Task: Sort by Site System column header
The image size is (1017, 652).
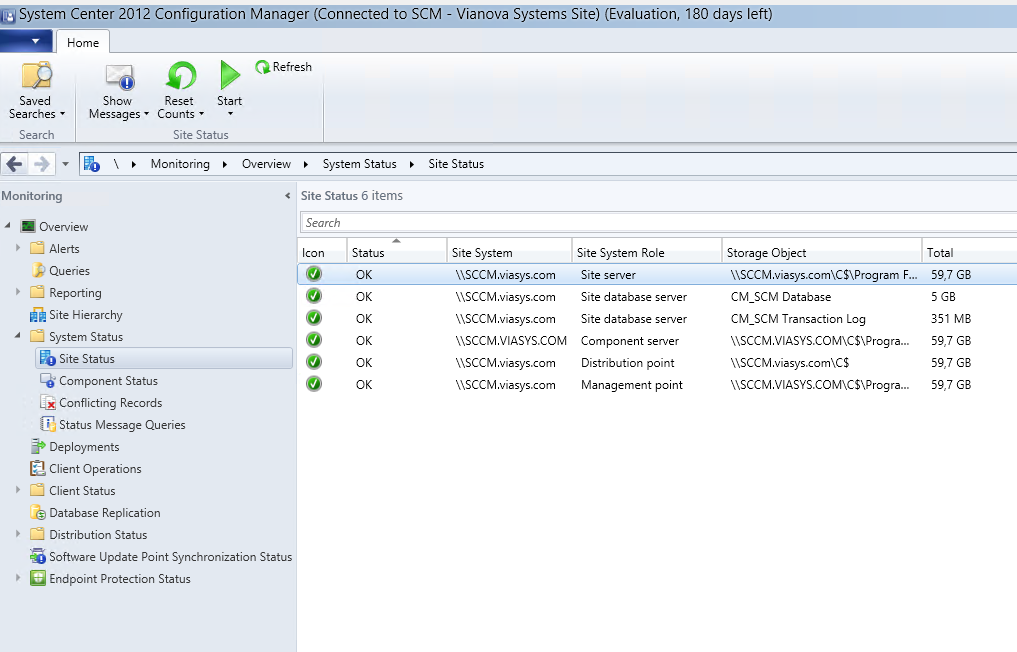Action: point(509,252)
